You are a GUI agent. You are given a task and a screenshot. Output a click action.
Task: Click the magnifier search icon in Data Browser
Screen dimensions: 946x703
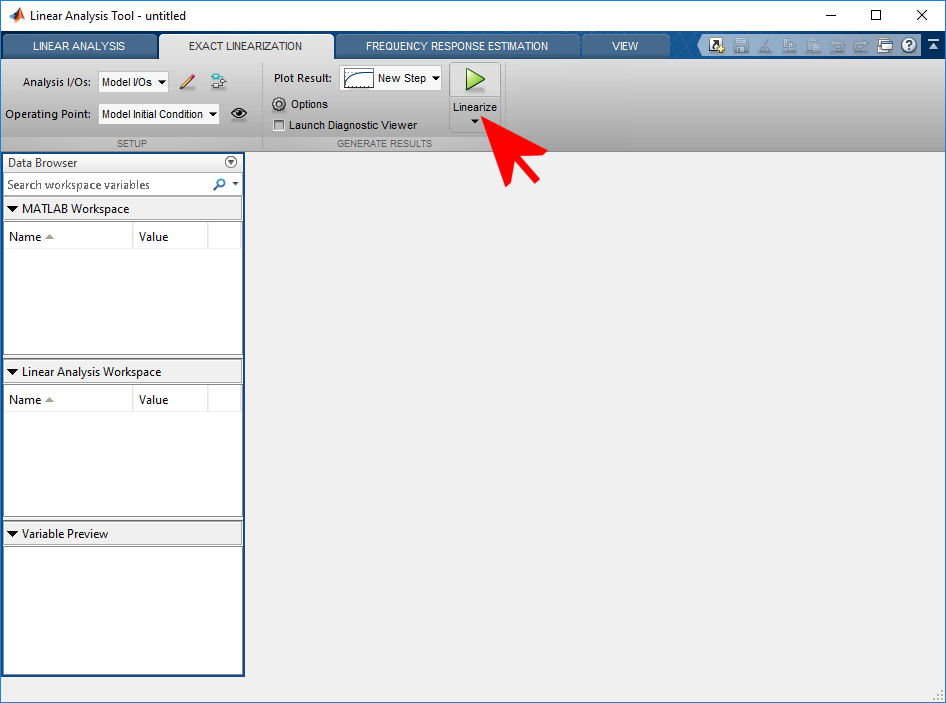[x=220, y=184]
